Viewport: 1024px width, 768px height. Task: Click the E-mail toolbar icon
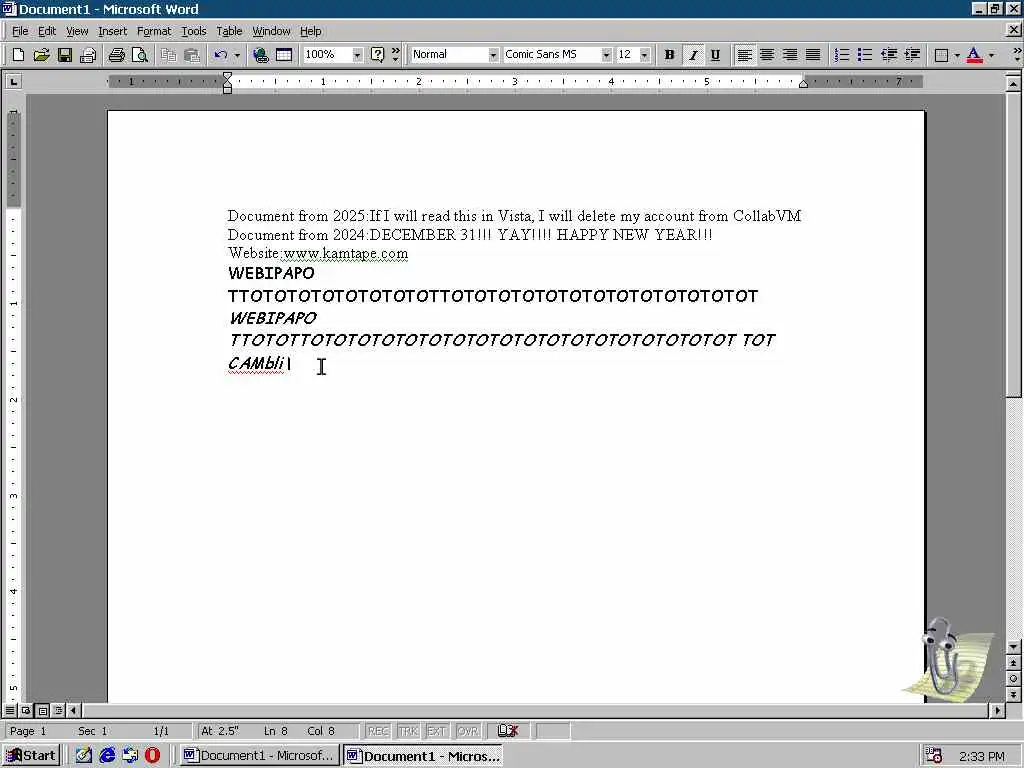[88, 55]
